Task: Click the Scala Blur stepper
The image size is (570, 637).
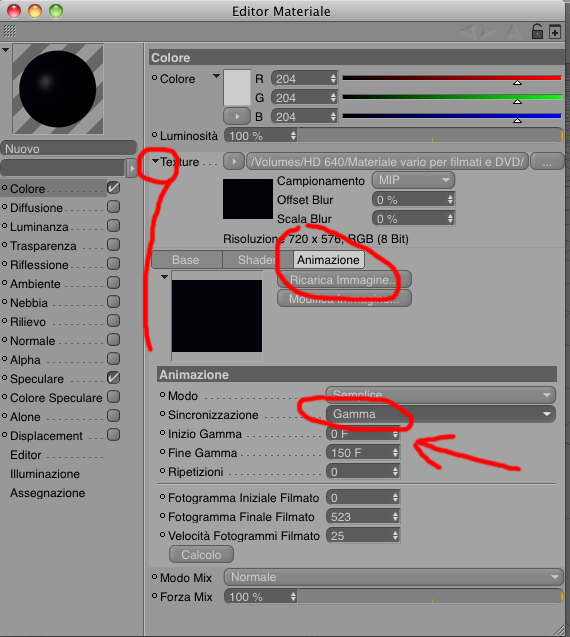Action: click(450, 219)
